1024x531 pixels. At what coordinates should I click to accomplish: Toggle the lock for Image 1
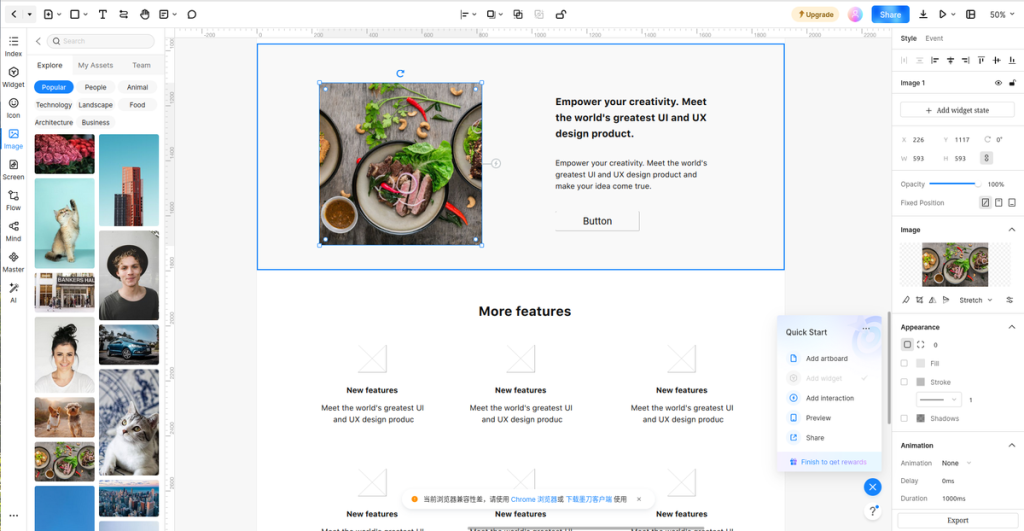(x=1012, y=83)
